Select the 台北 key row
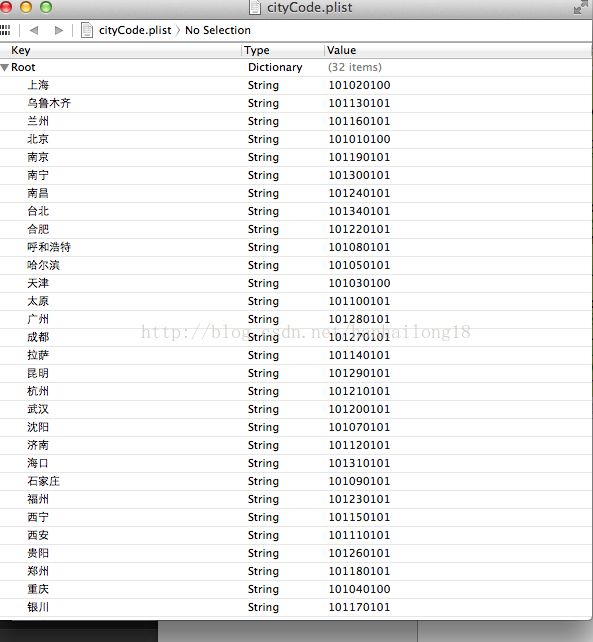 [x=38, y=211]
